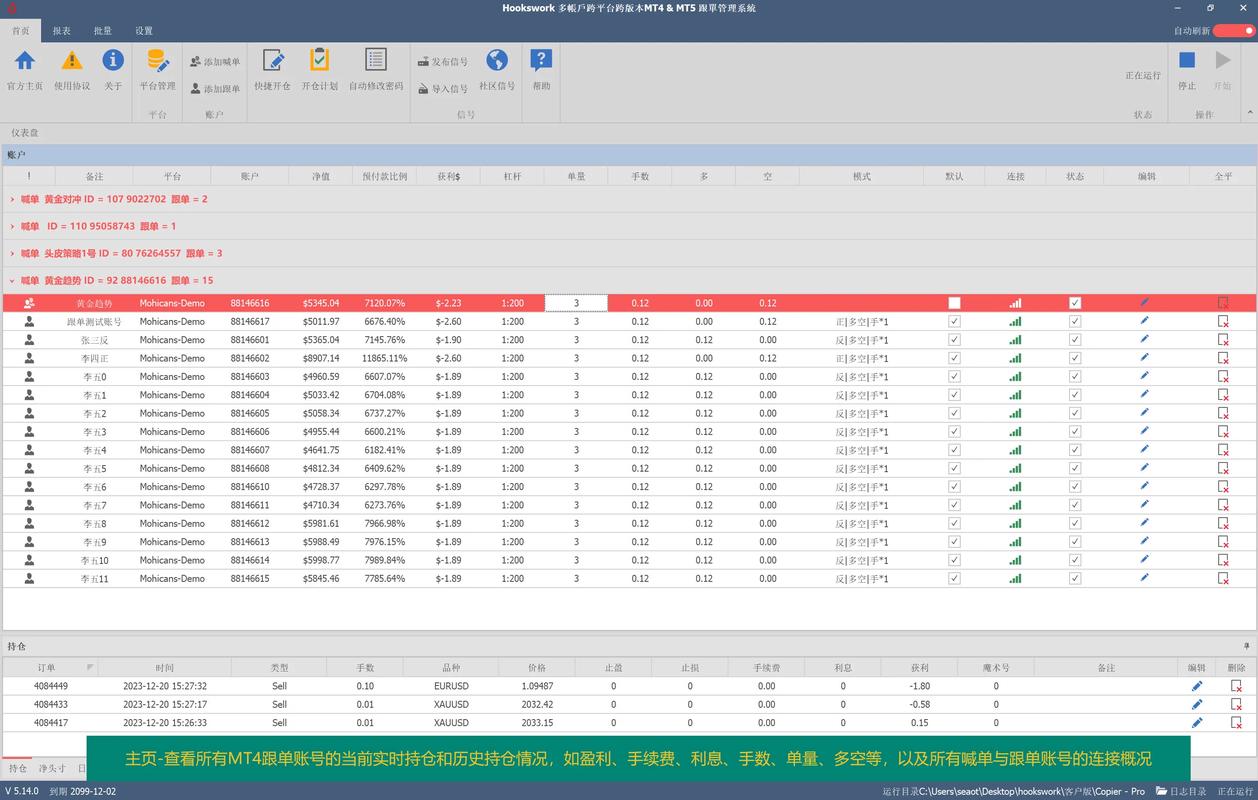Sort by the 净值 column header

321,176
